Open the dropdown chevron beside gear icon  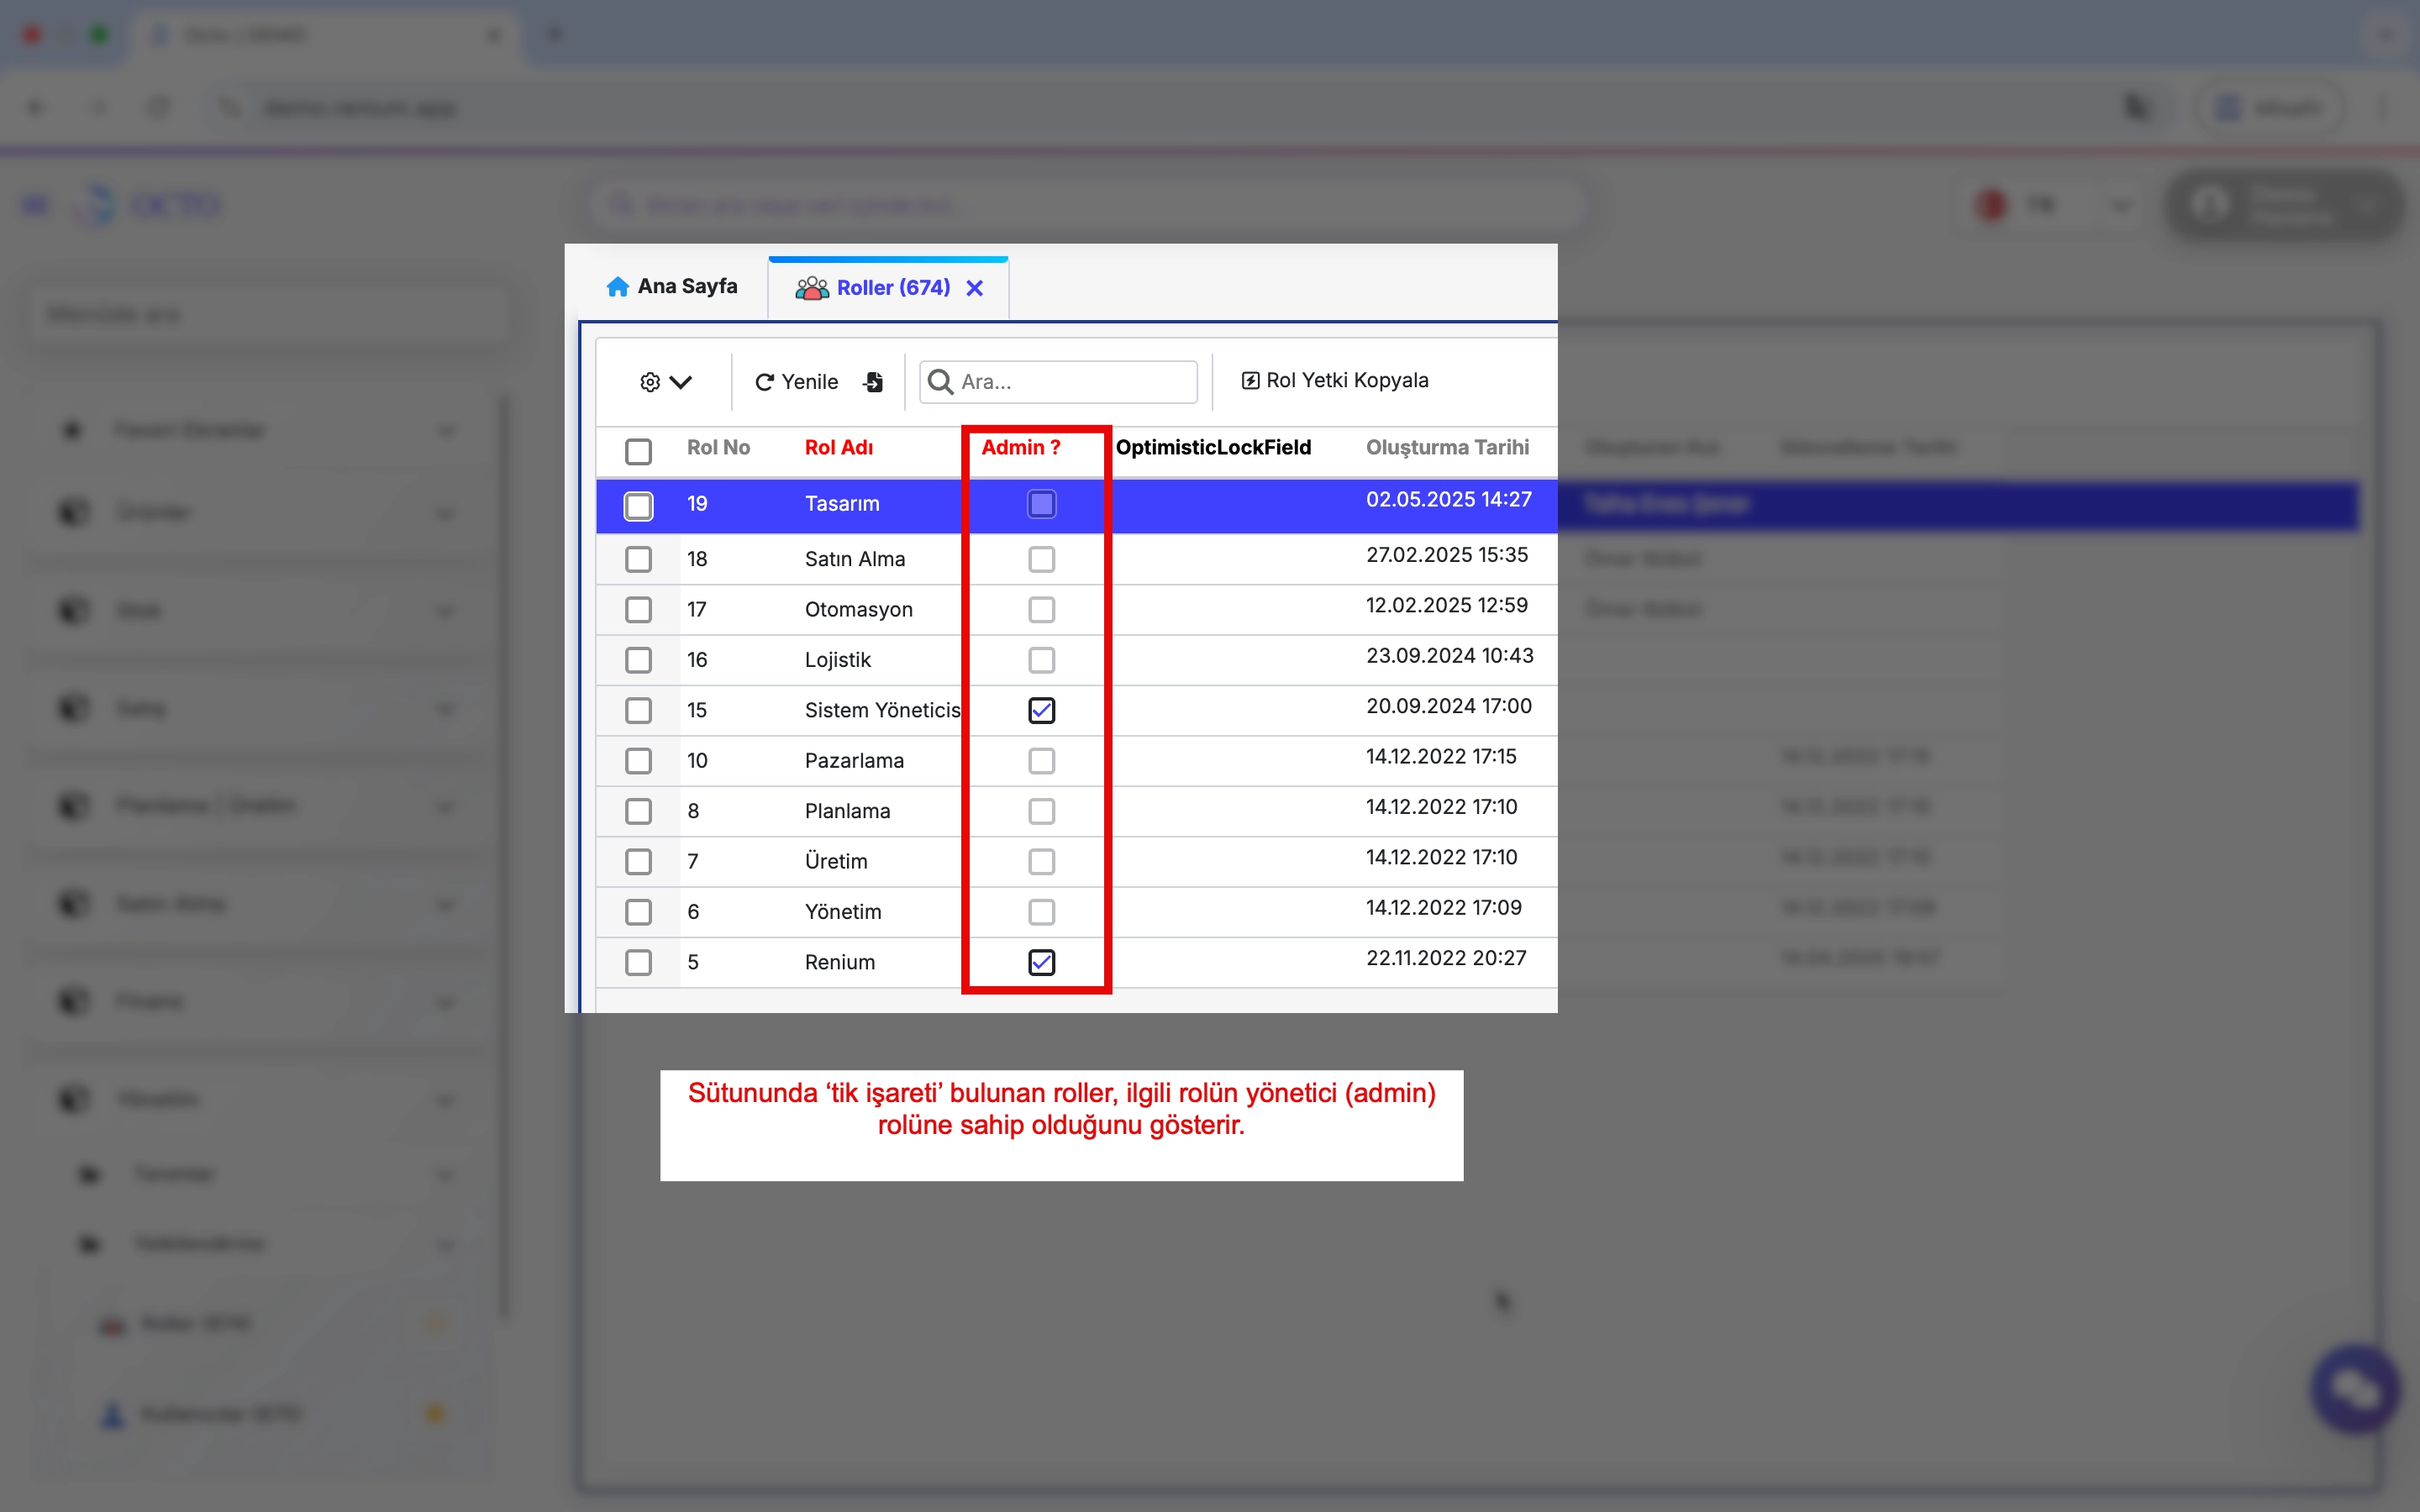[x=681, y=382]
